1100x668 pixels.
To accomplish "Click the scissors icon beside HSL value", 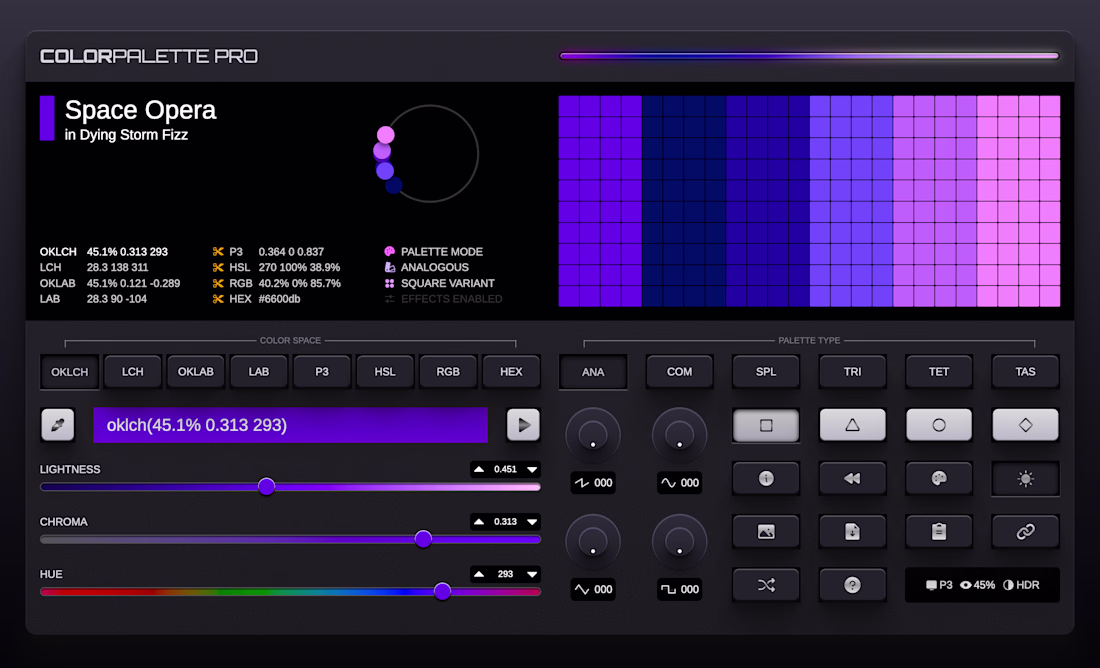I will [x=218, y=267].
